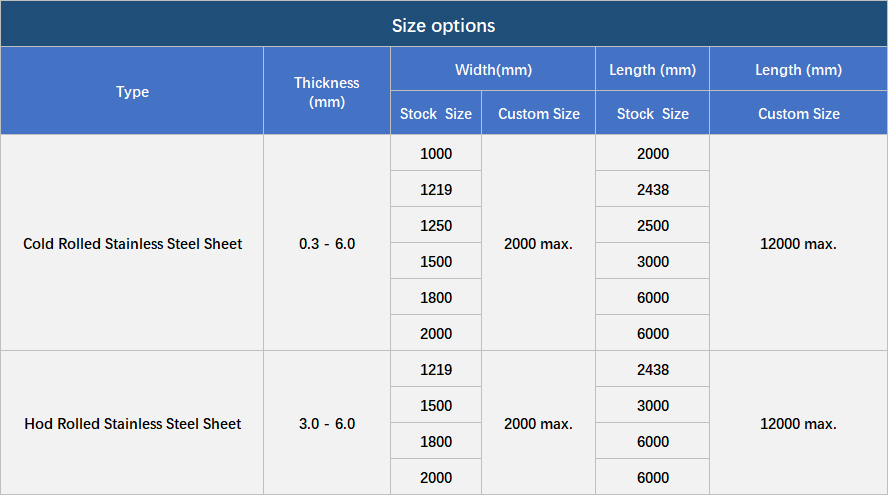Click length "2000" beside width 1000
The image size is (888, 495).
[653, 153]
